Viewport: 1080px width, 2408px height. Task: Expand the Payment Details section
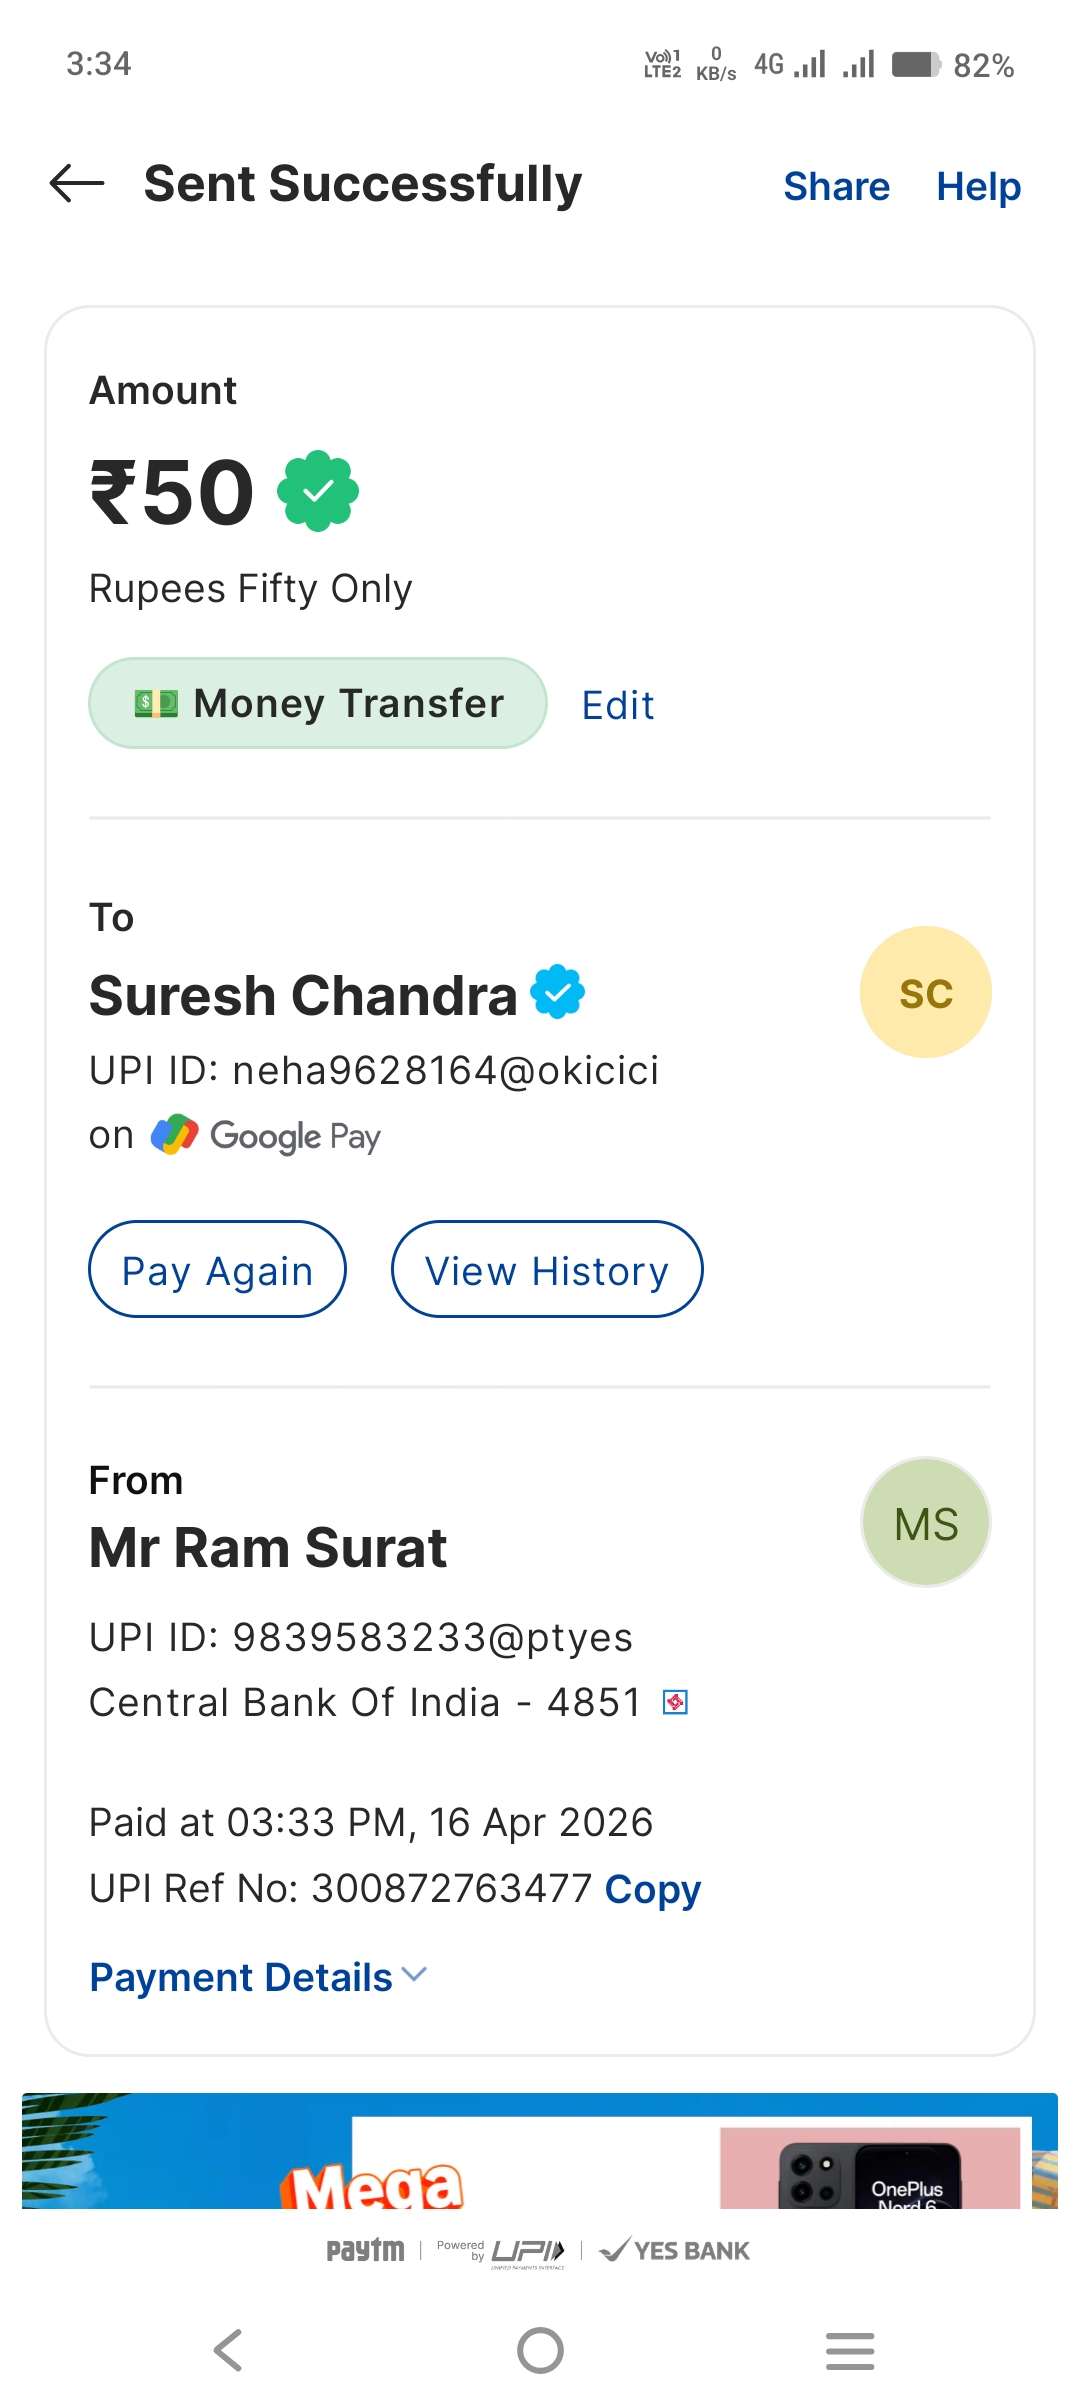click(x=258, y=1977)
